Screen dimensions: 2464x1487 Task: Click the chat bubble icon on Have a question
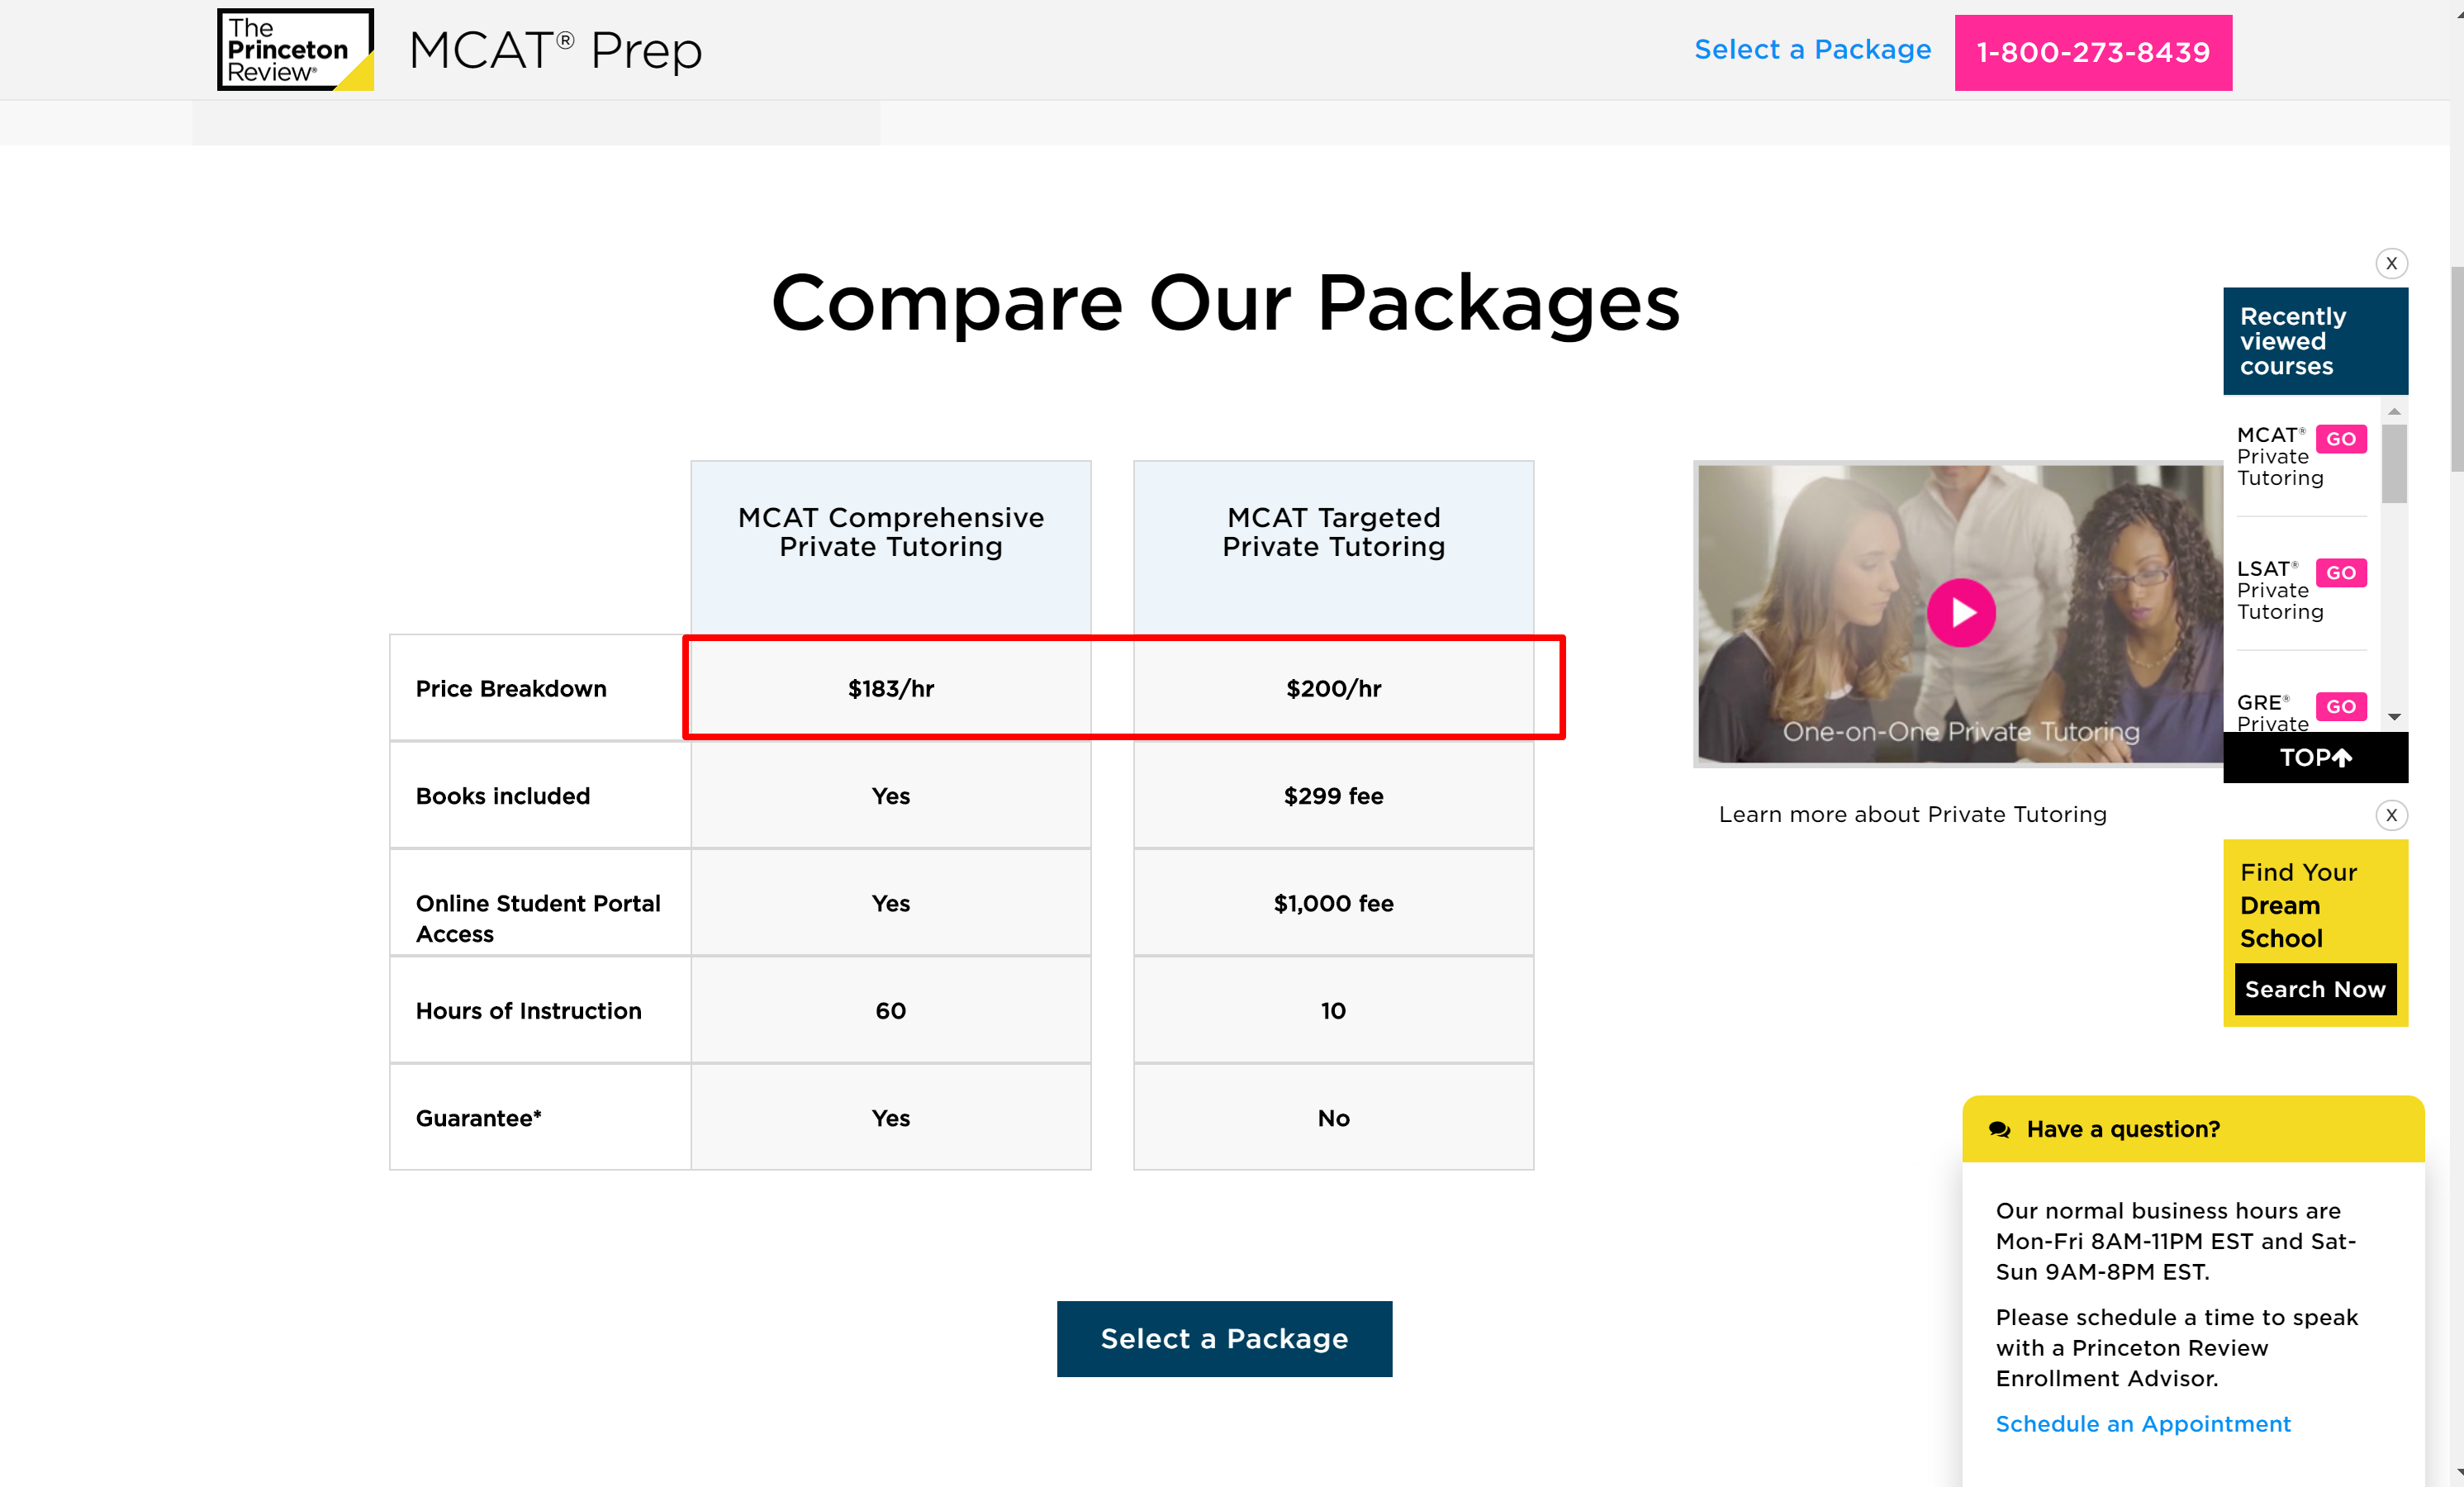(2000, 1129)
